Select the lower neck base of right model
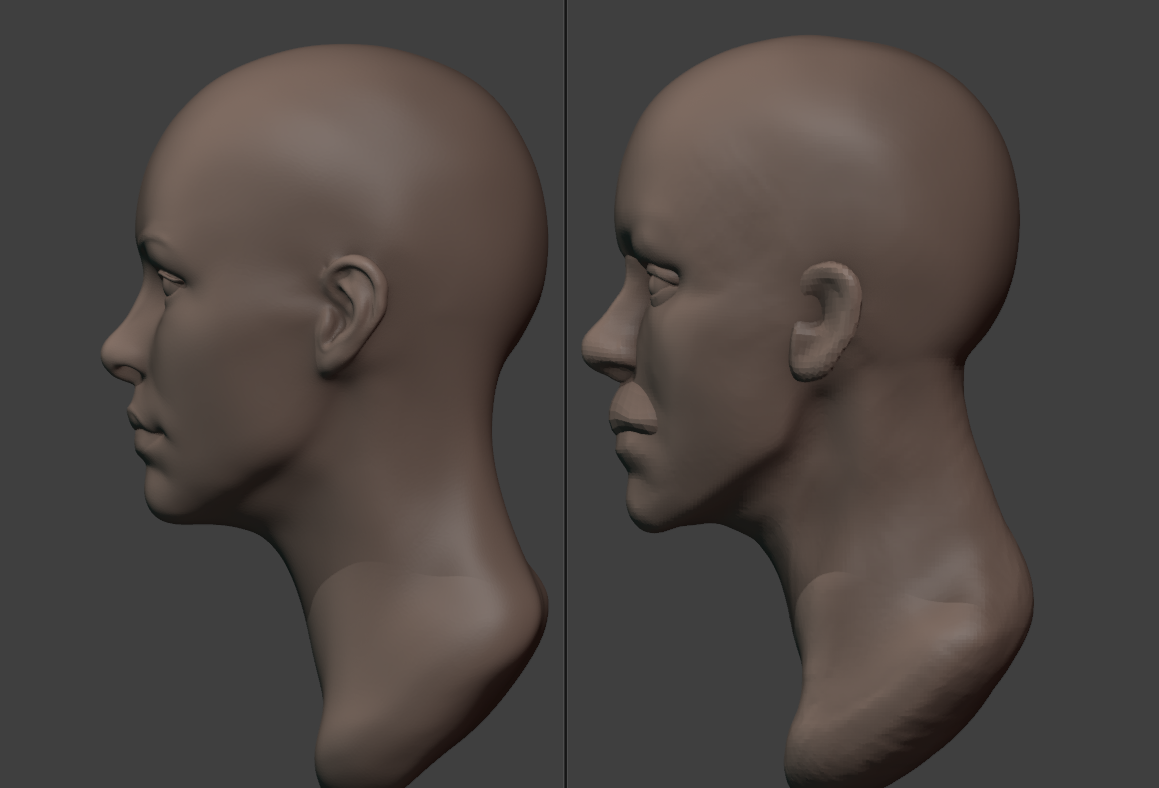The width and height of the screenshot is (1159, 788). (x=900, y=690)
